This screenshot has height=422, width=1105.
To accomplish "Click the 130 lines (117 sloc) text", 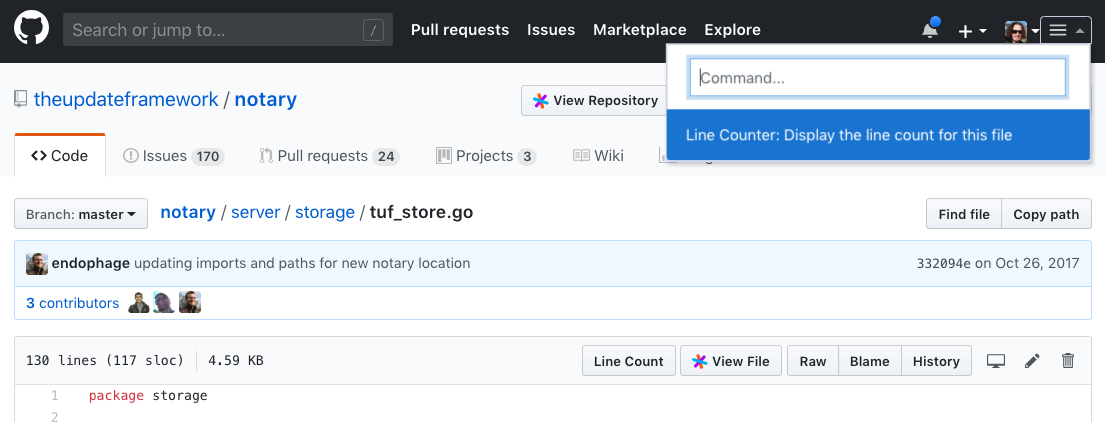I will pos(105,361).
